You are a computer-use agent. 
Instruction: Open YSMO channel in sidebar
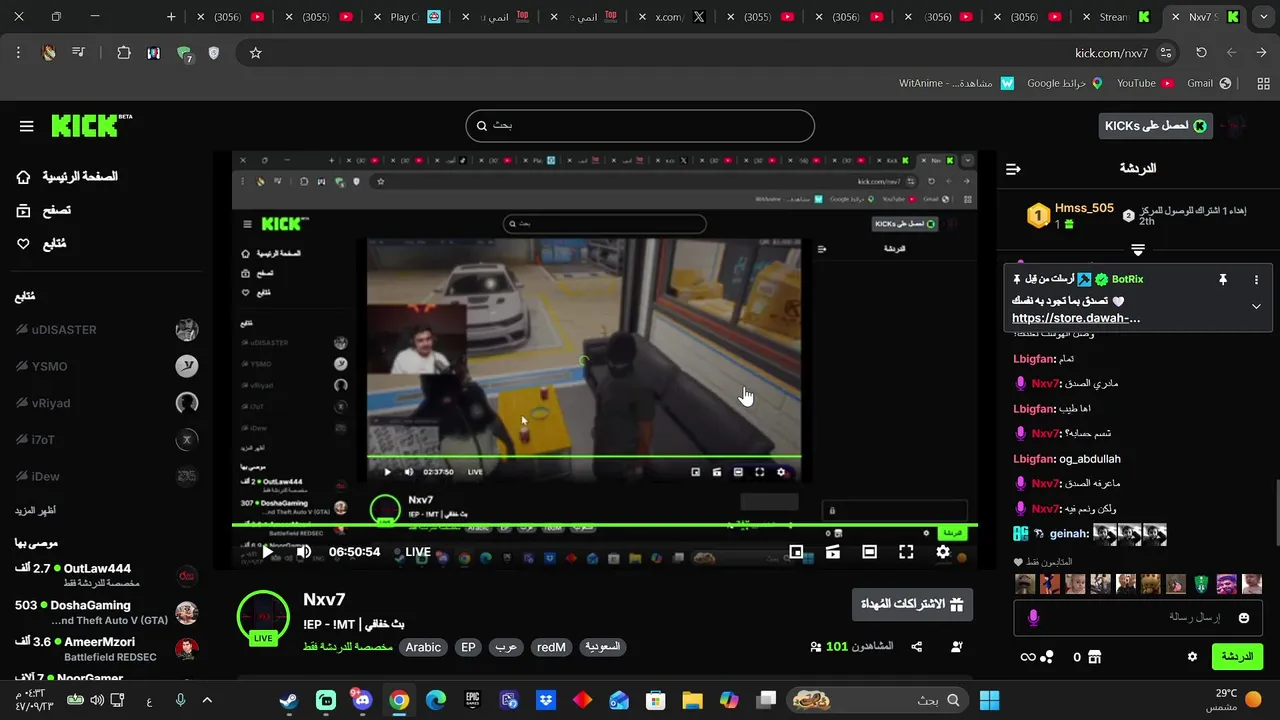click(x=106, y=367)
